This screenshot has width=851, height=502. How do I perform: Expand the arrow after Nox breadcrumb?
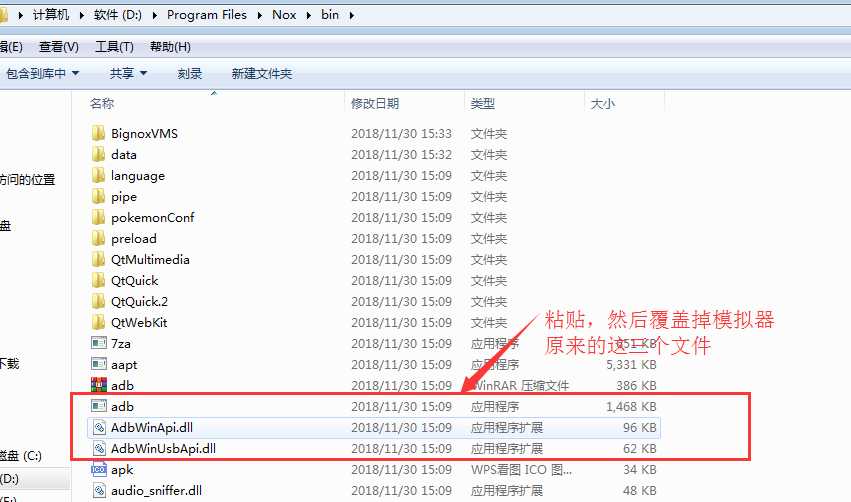tap(309, 15)
